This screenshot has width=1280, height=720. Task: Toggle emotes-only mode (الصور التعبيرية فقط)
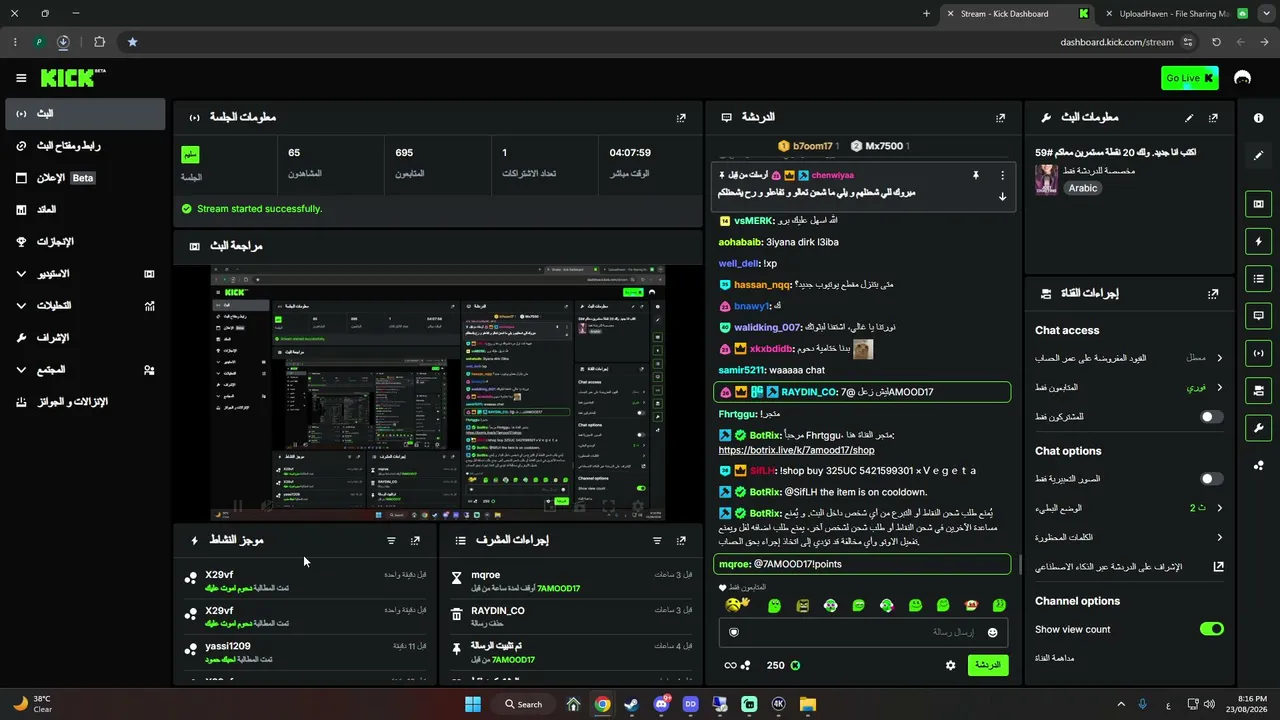click(1211, 479)
